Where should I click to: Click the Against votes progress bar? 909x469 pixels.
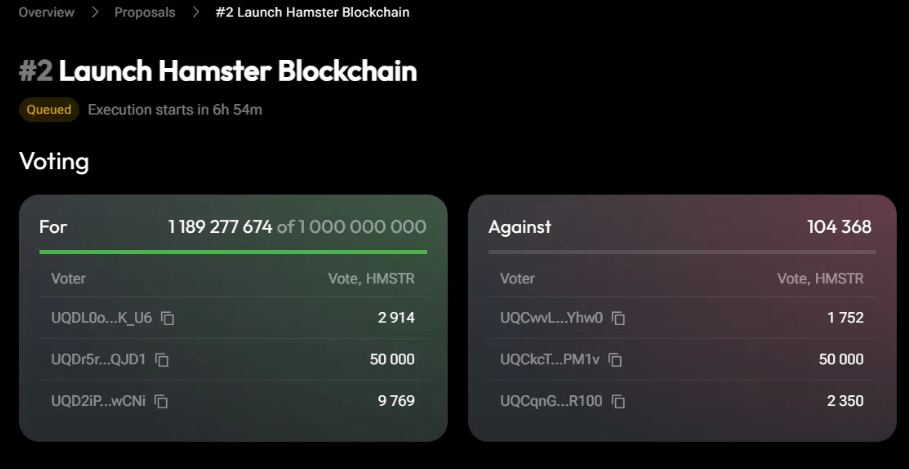click(x=680, y=252)
